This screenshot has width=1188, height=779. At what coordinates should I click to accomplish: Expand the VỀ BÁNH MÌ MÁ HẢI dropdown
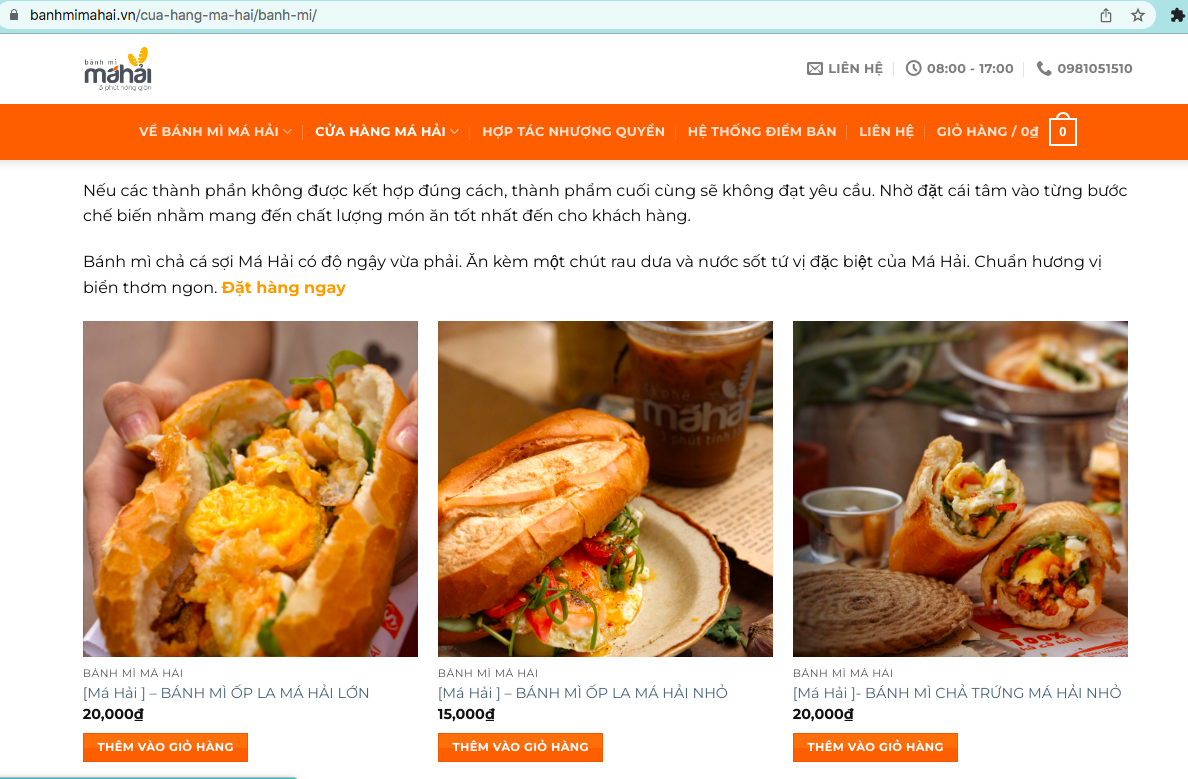coord(215,132)
